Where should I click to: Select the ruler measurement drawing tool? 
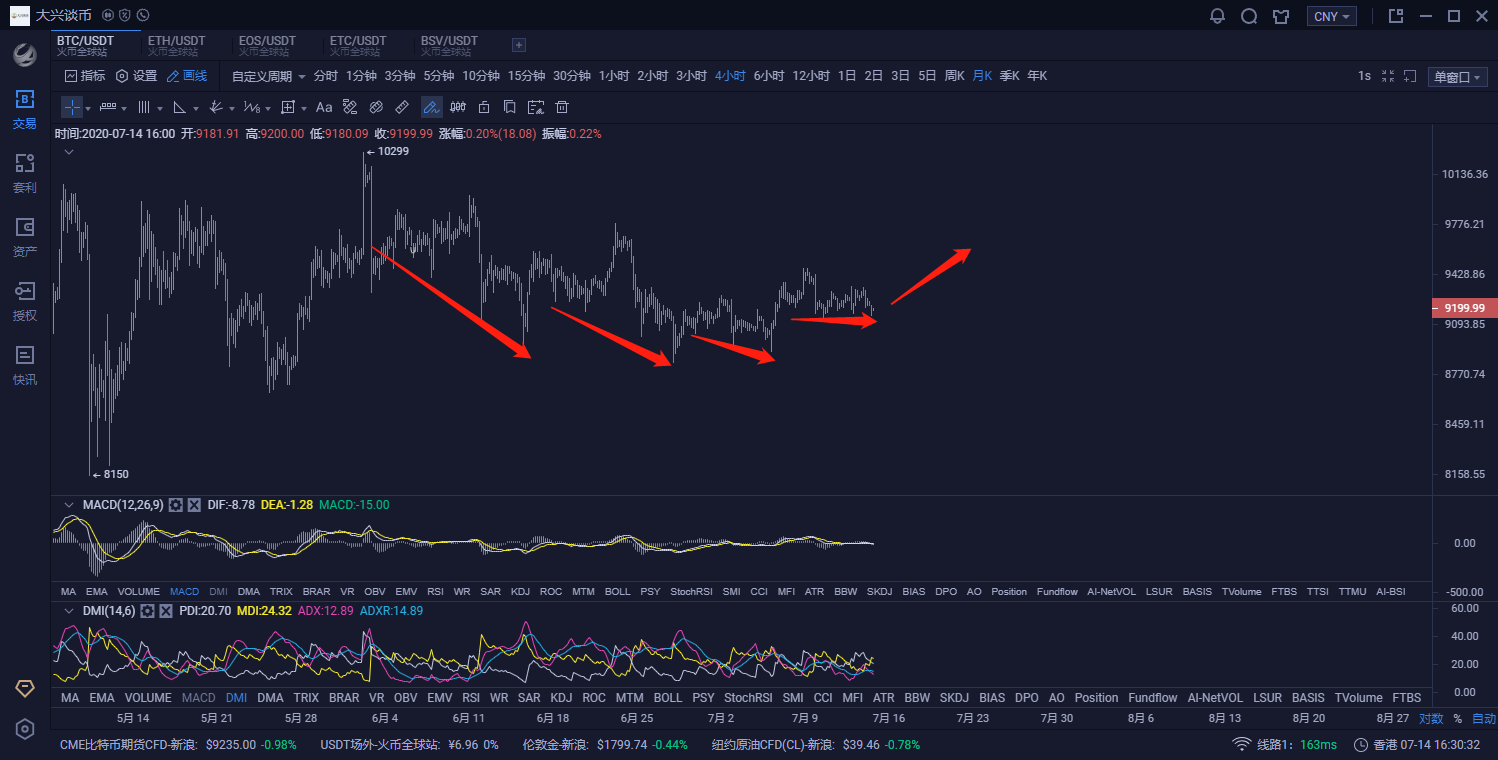(402, 107)
